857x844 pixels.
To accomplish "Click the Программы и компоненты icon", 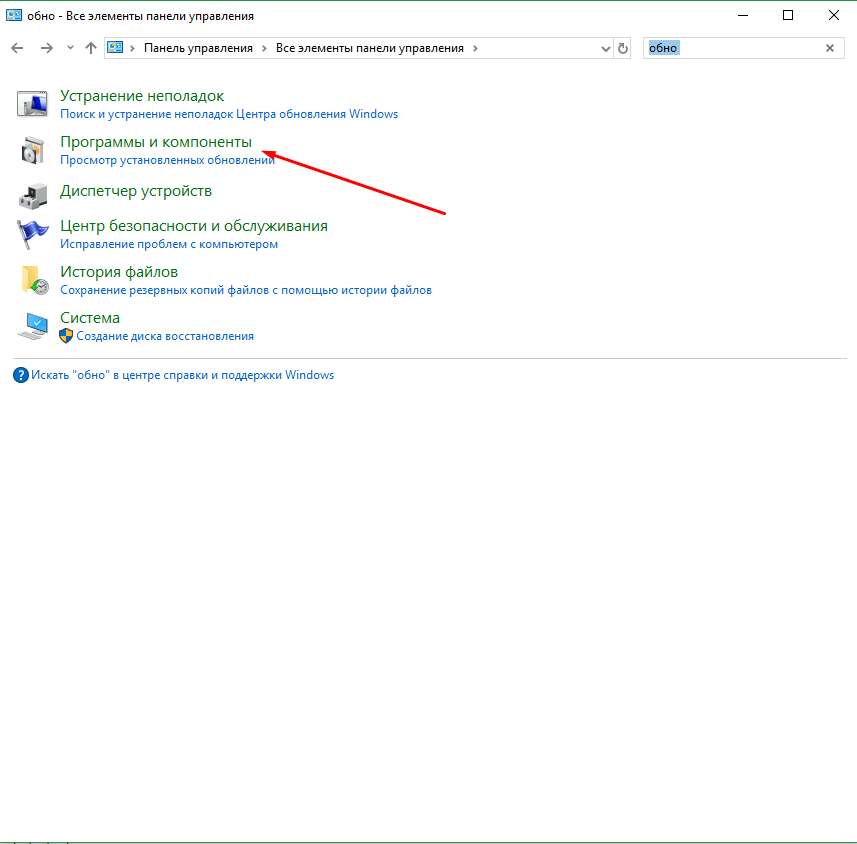I will [32, 150].
